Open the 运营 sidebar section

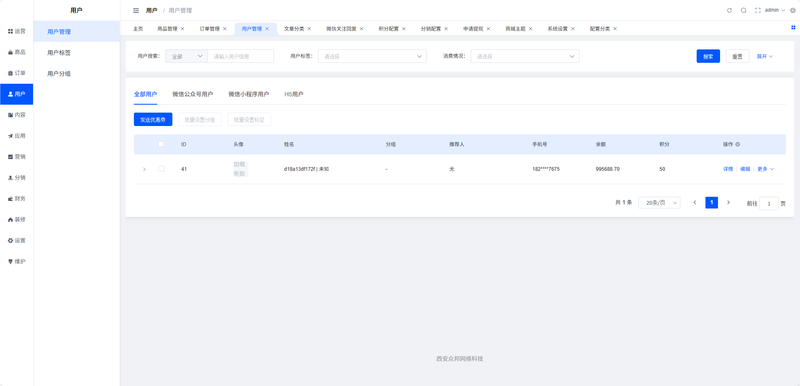[x=16, y=31]
